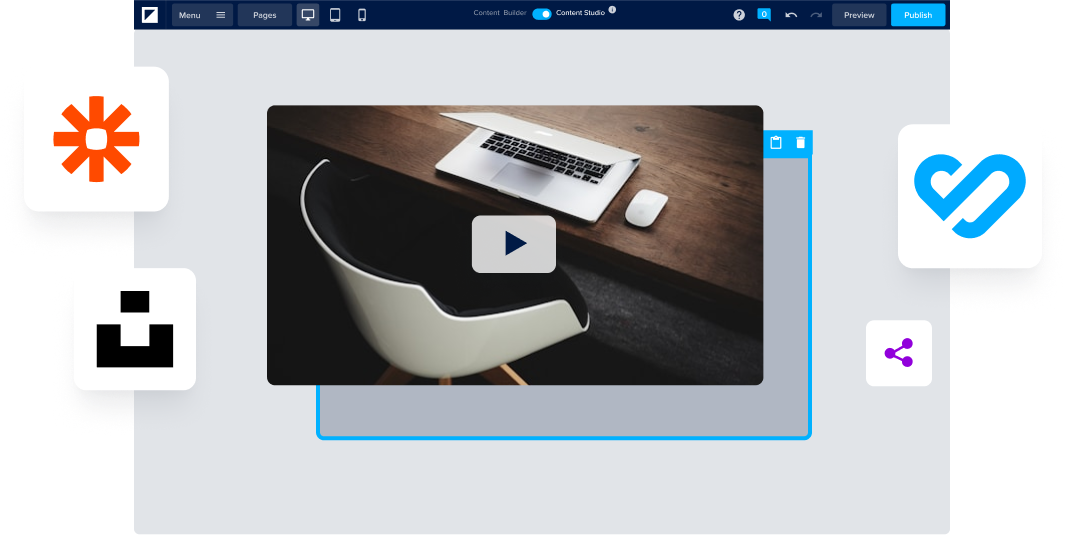Toggle Content Builder / Content Studio switch

tap(541, 14)
